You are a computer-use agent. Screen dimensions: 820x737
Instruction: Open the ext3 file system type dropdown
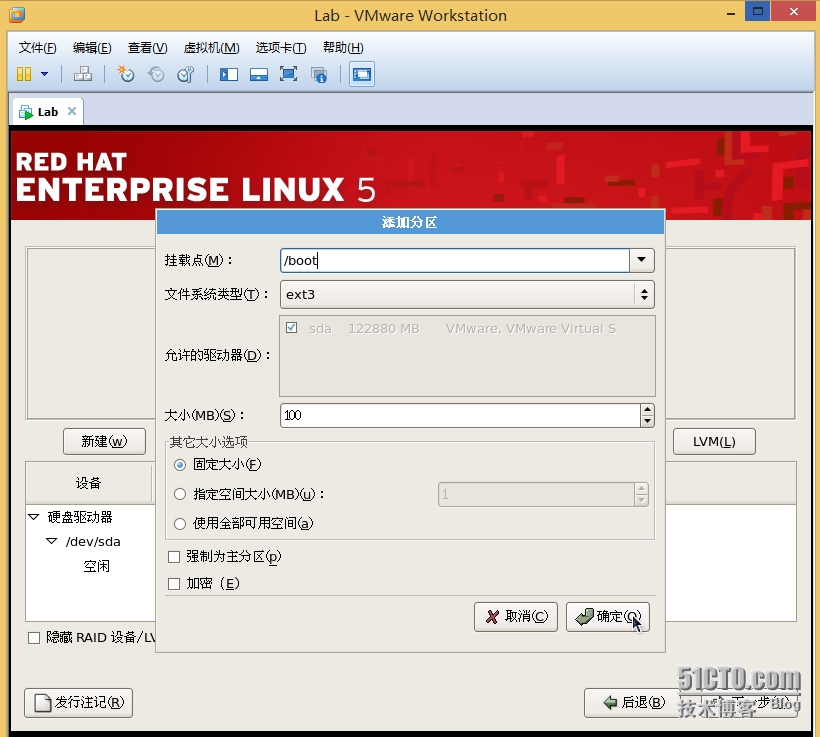point(467,294)
